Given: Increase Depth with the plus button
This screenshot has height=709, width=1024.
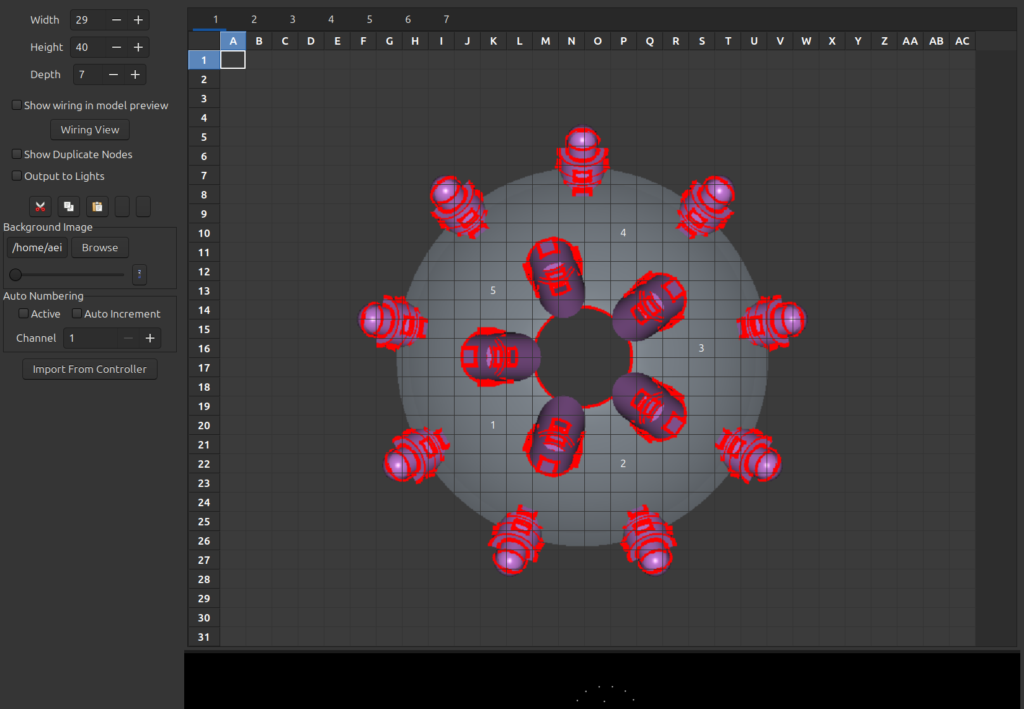Looking at the screenshot, I should (x=135, y=74).
